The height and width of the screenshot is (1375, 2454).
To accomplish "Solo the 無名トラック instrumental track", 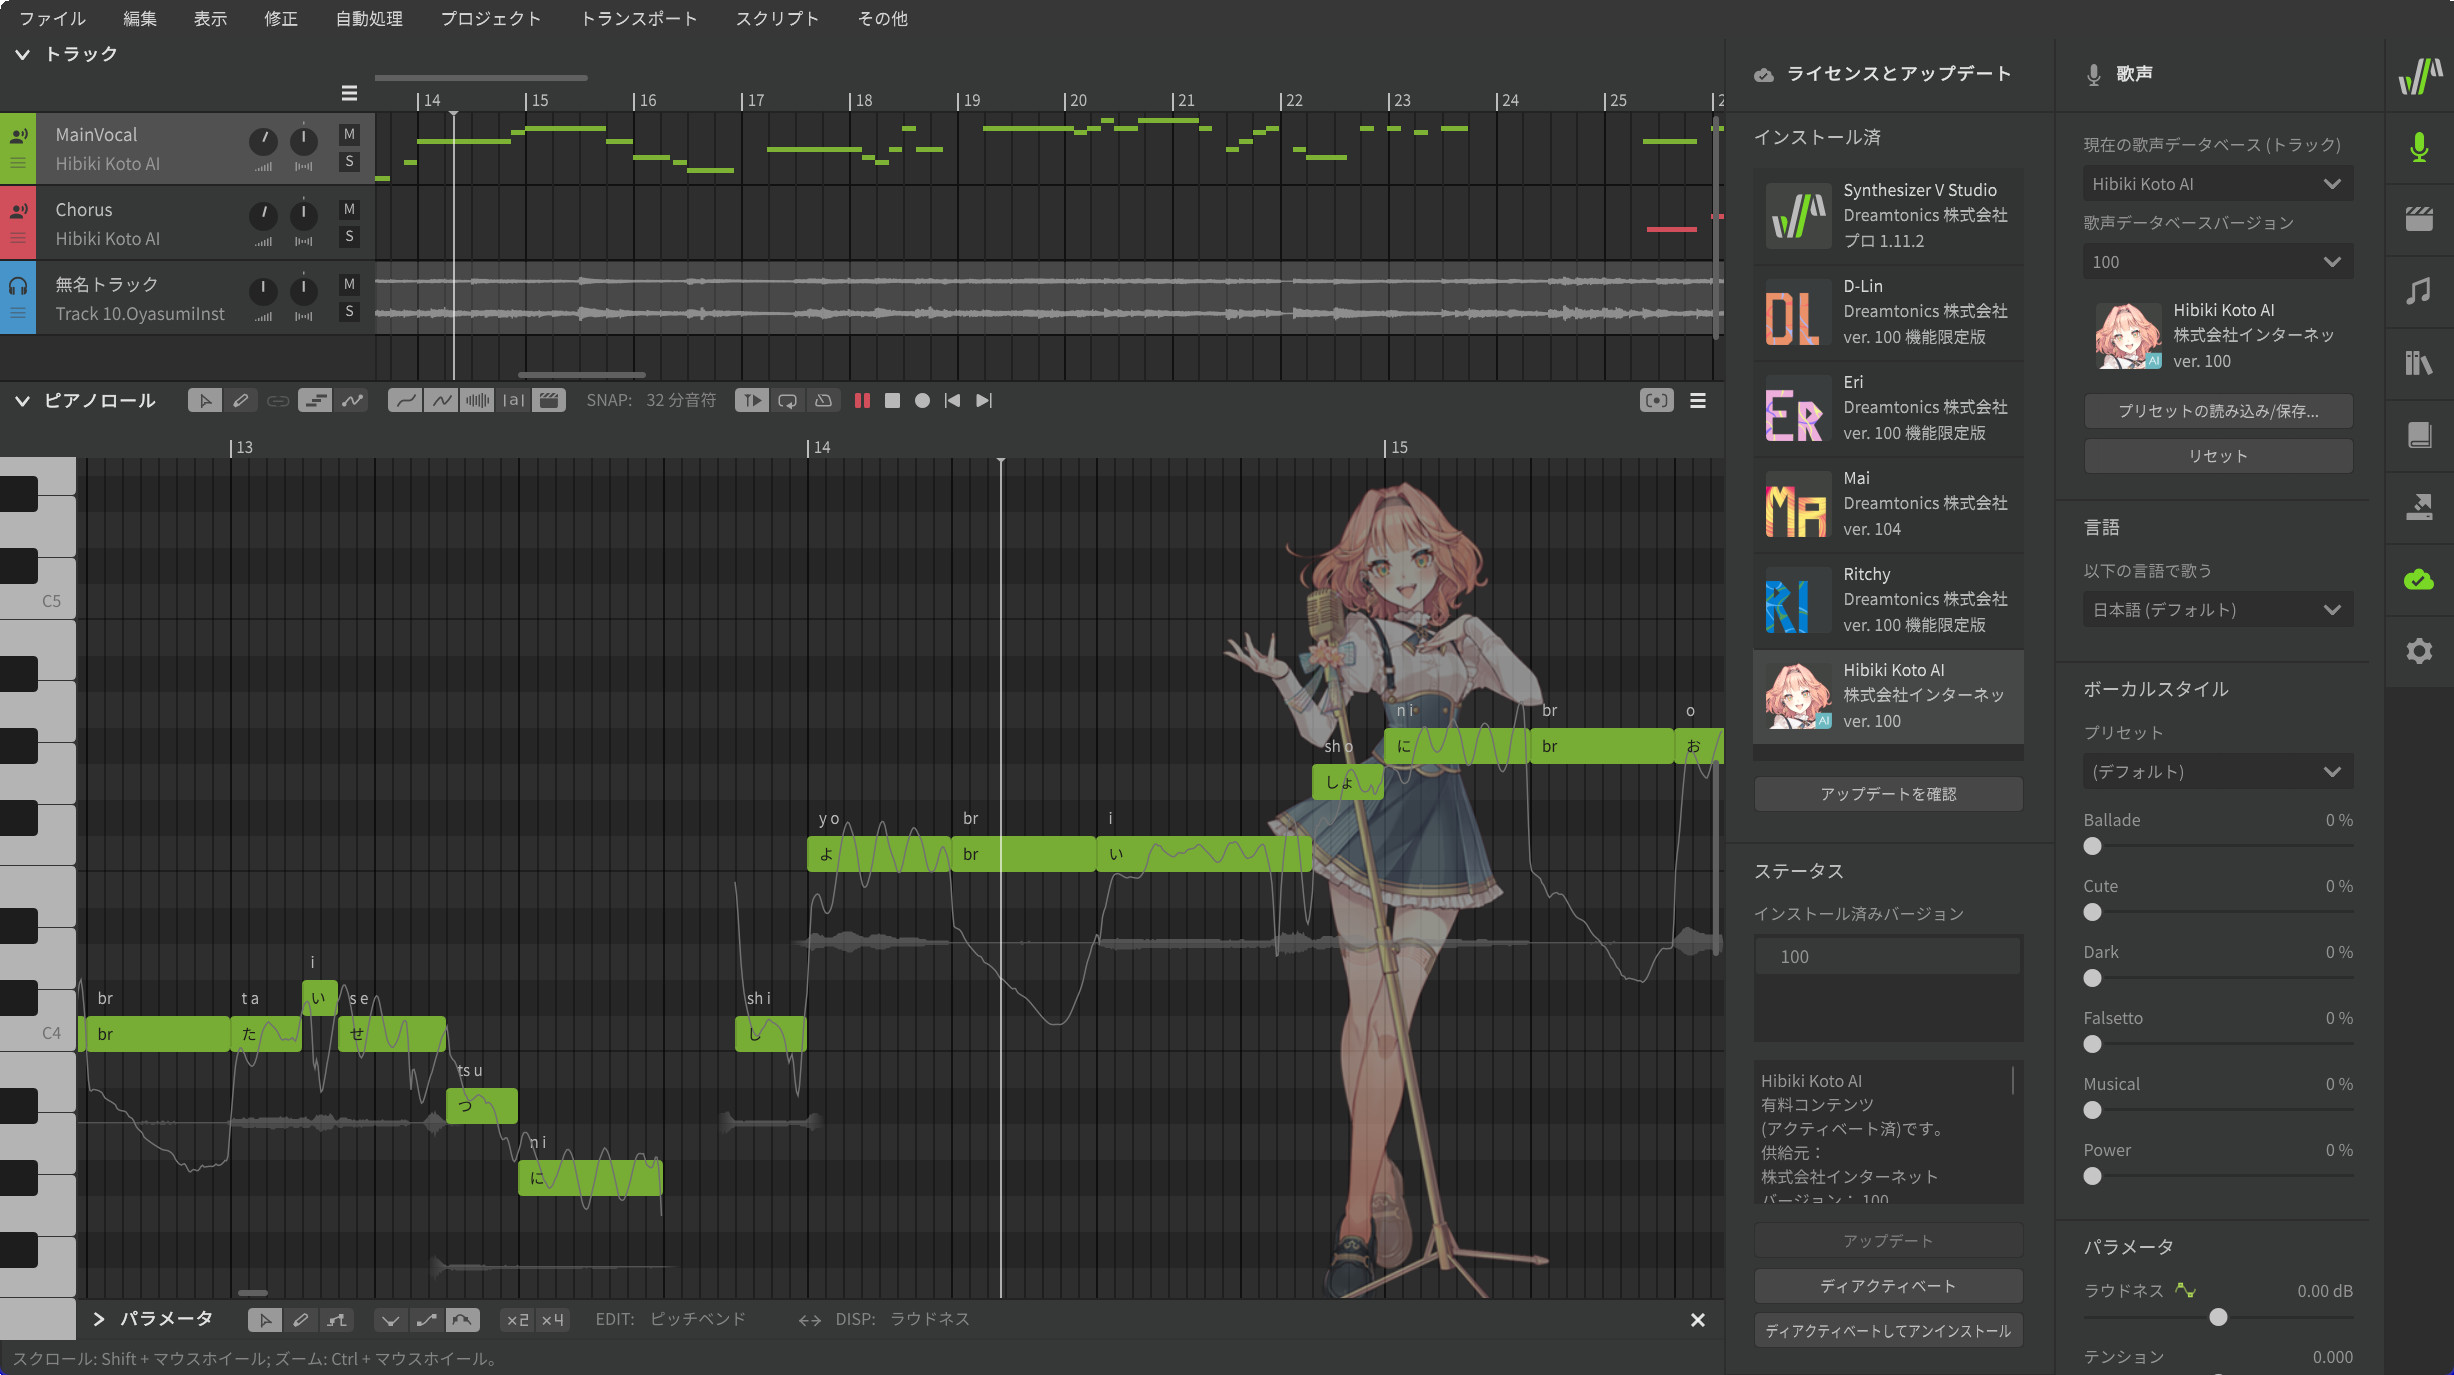I will (349, 311).
